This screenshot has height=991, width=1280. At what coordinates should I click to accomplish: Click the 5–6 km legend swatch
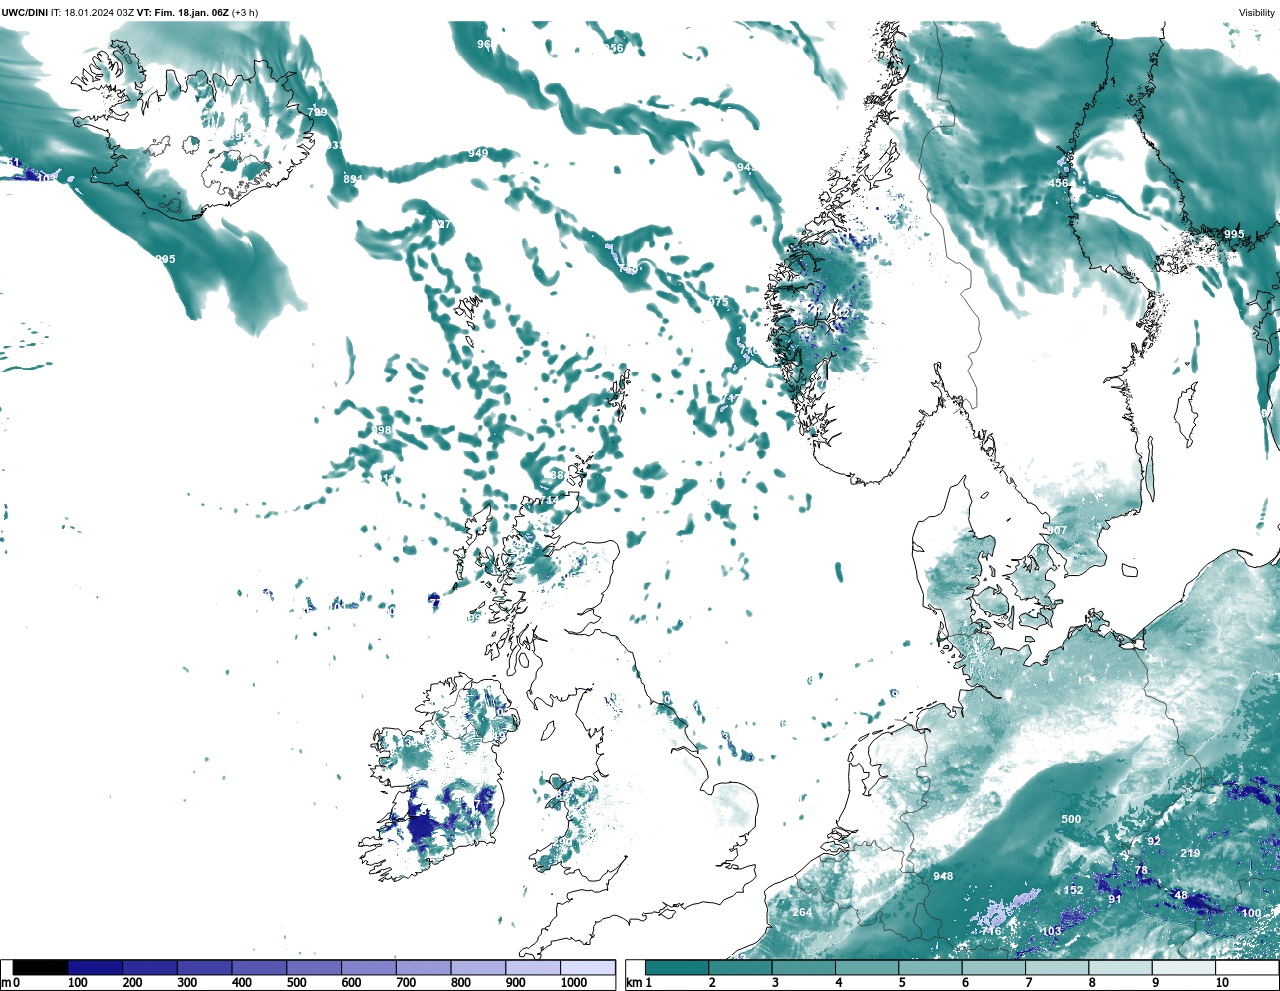click(x=930, y=967)
